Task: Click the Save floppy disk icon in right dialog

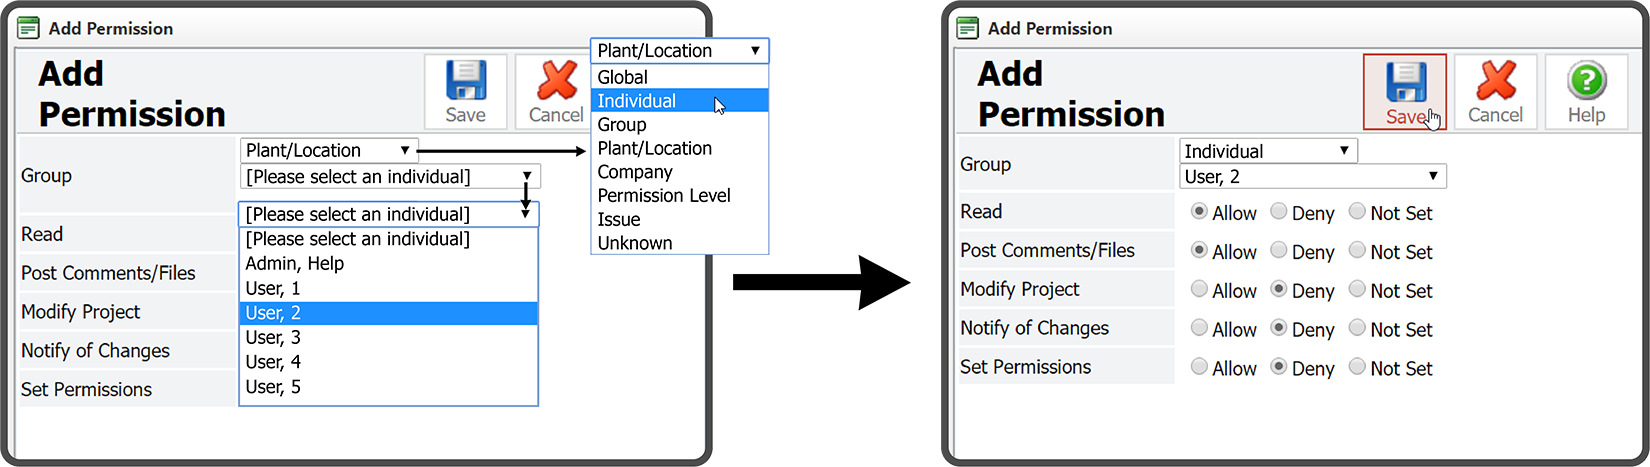Action: (1404, 83)
